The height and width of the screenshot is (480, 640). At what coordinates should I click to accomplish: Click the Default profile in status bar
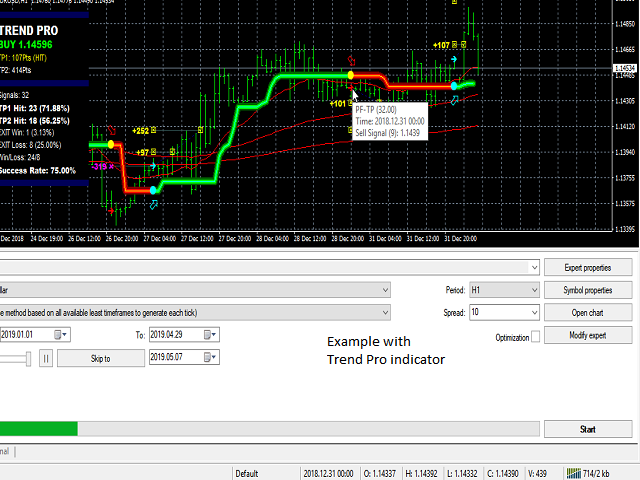click(x=247, y=473)
